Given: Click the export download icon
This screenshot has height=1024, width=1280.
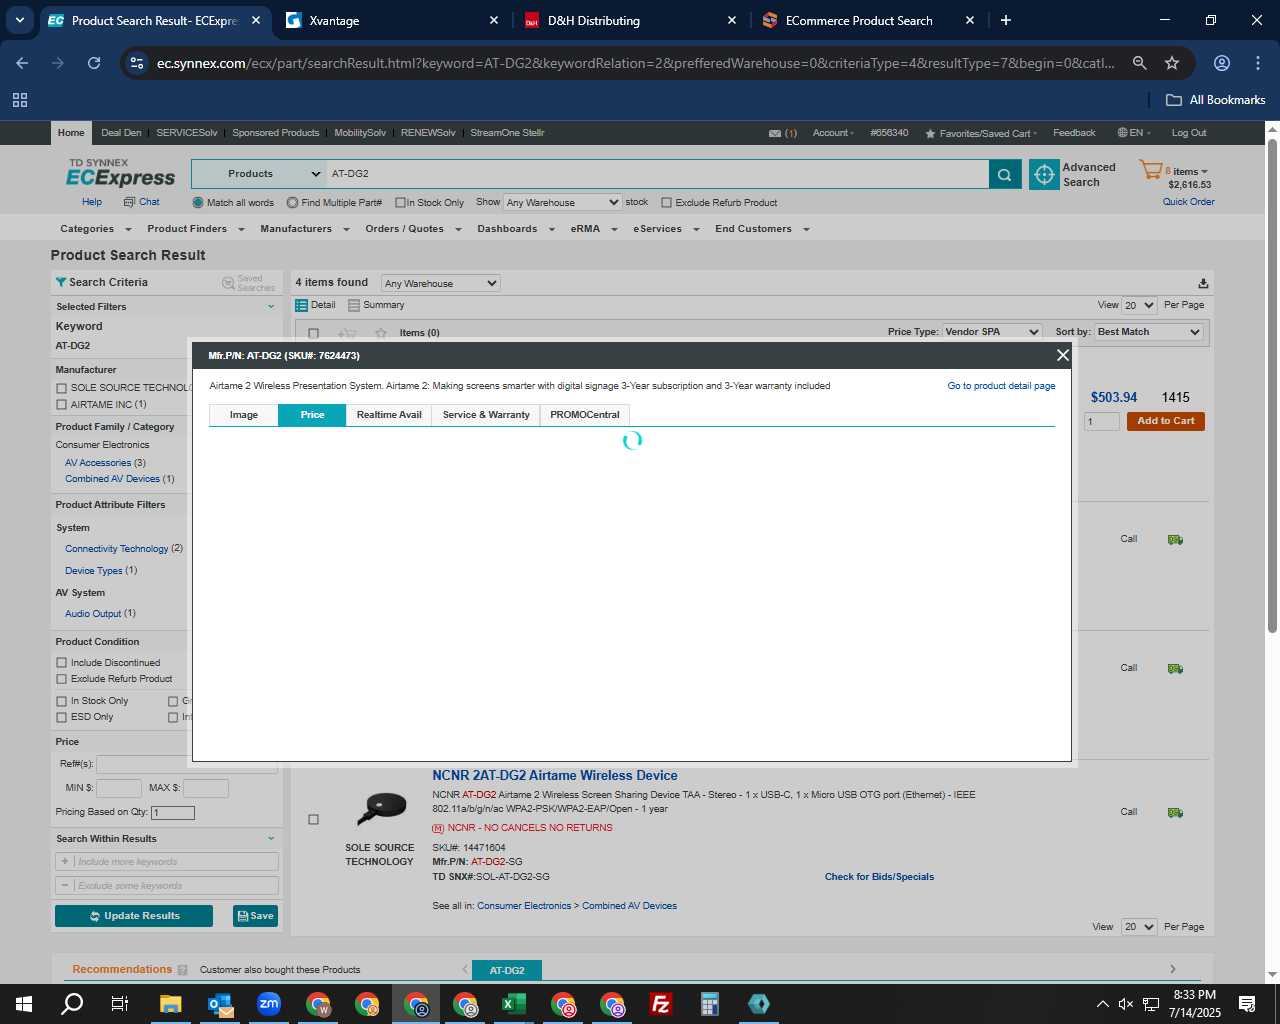Looking at the screenshot, I should (1203, 283).
